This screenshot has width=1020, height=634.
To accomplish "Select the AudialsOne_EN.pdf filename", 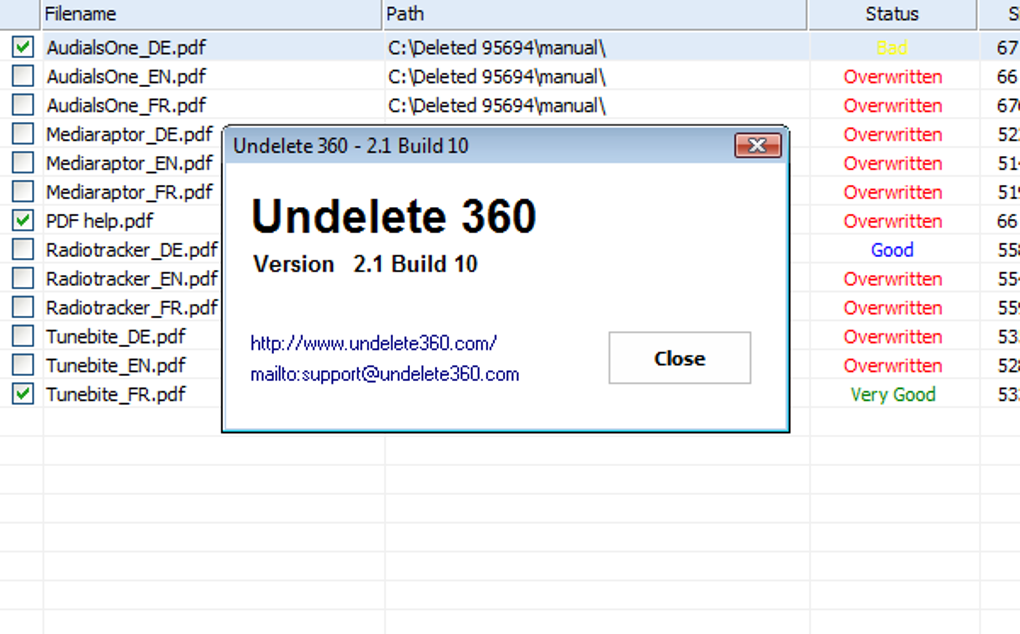I will pos(126,77).
